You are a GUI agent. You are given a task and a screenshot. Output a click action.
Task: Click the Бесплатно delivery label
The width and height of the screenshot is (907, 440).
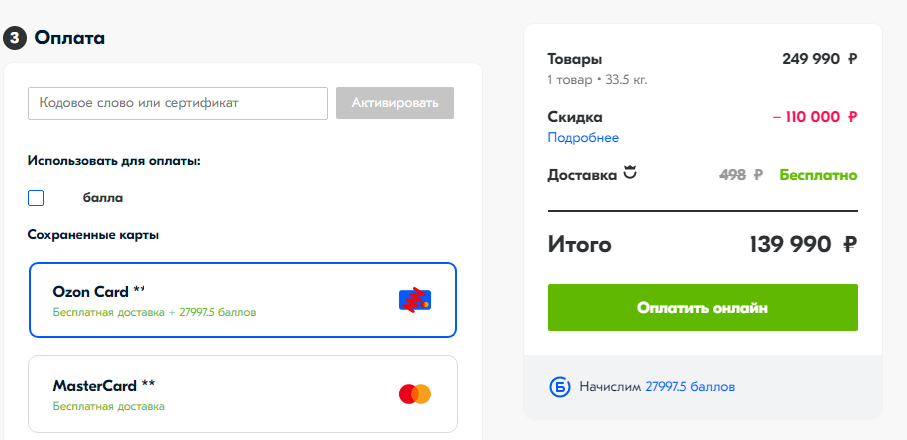[818, 175]
